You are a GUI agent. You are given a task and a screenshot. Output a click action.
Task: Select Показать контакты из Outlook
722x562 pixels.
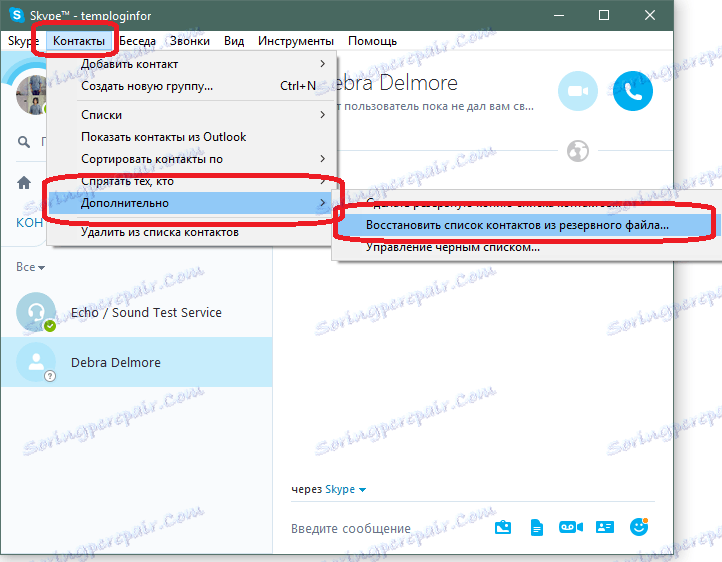click(x=192, y=137)
